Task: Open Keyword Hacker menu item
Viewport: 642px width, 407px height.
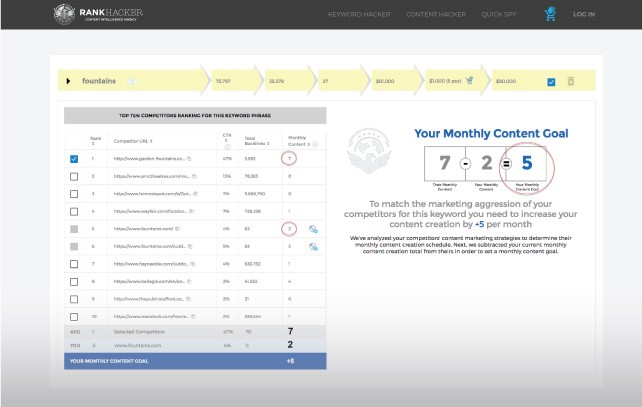Action: coord(359,14)
